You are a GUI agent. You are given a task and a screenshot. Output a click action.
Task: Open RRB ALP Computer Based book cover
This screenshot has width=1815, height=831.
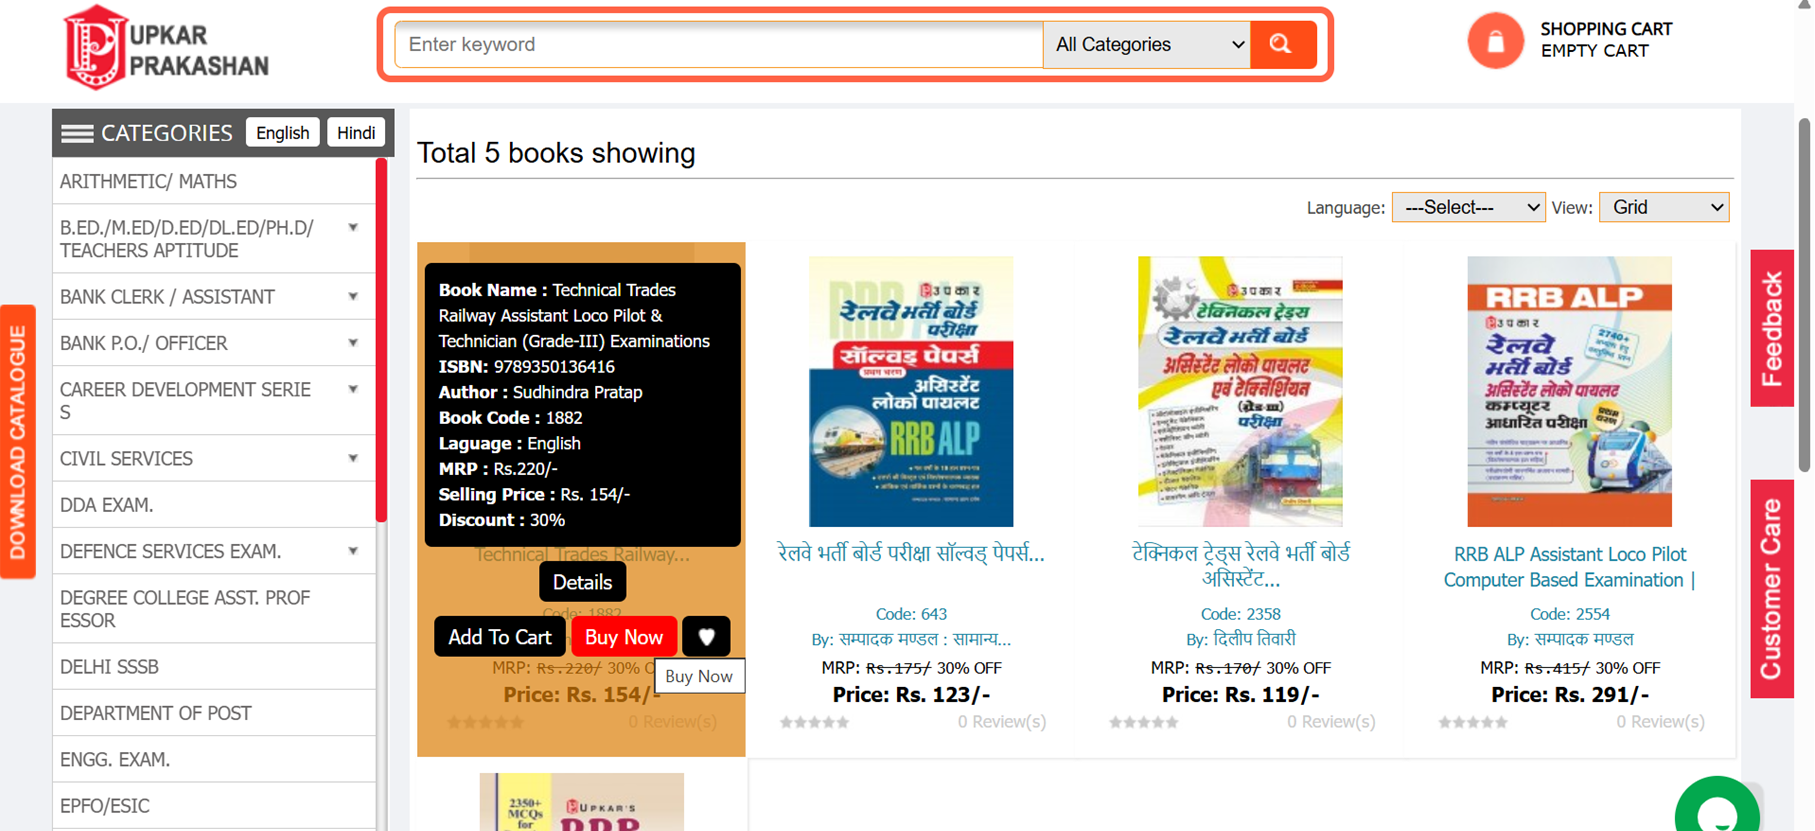1569,391
